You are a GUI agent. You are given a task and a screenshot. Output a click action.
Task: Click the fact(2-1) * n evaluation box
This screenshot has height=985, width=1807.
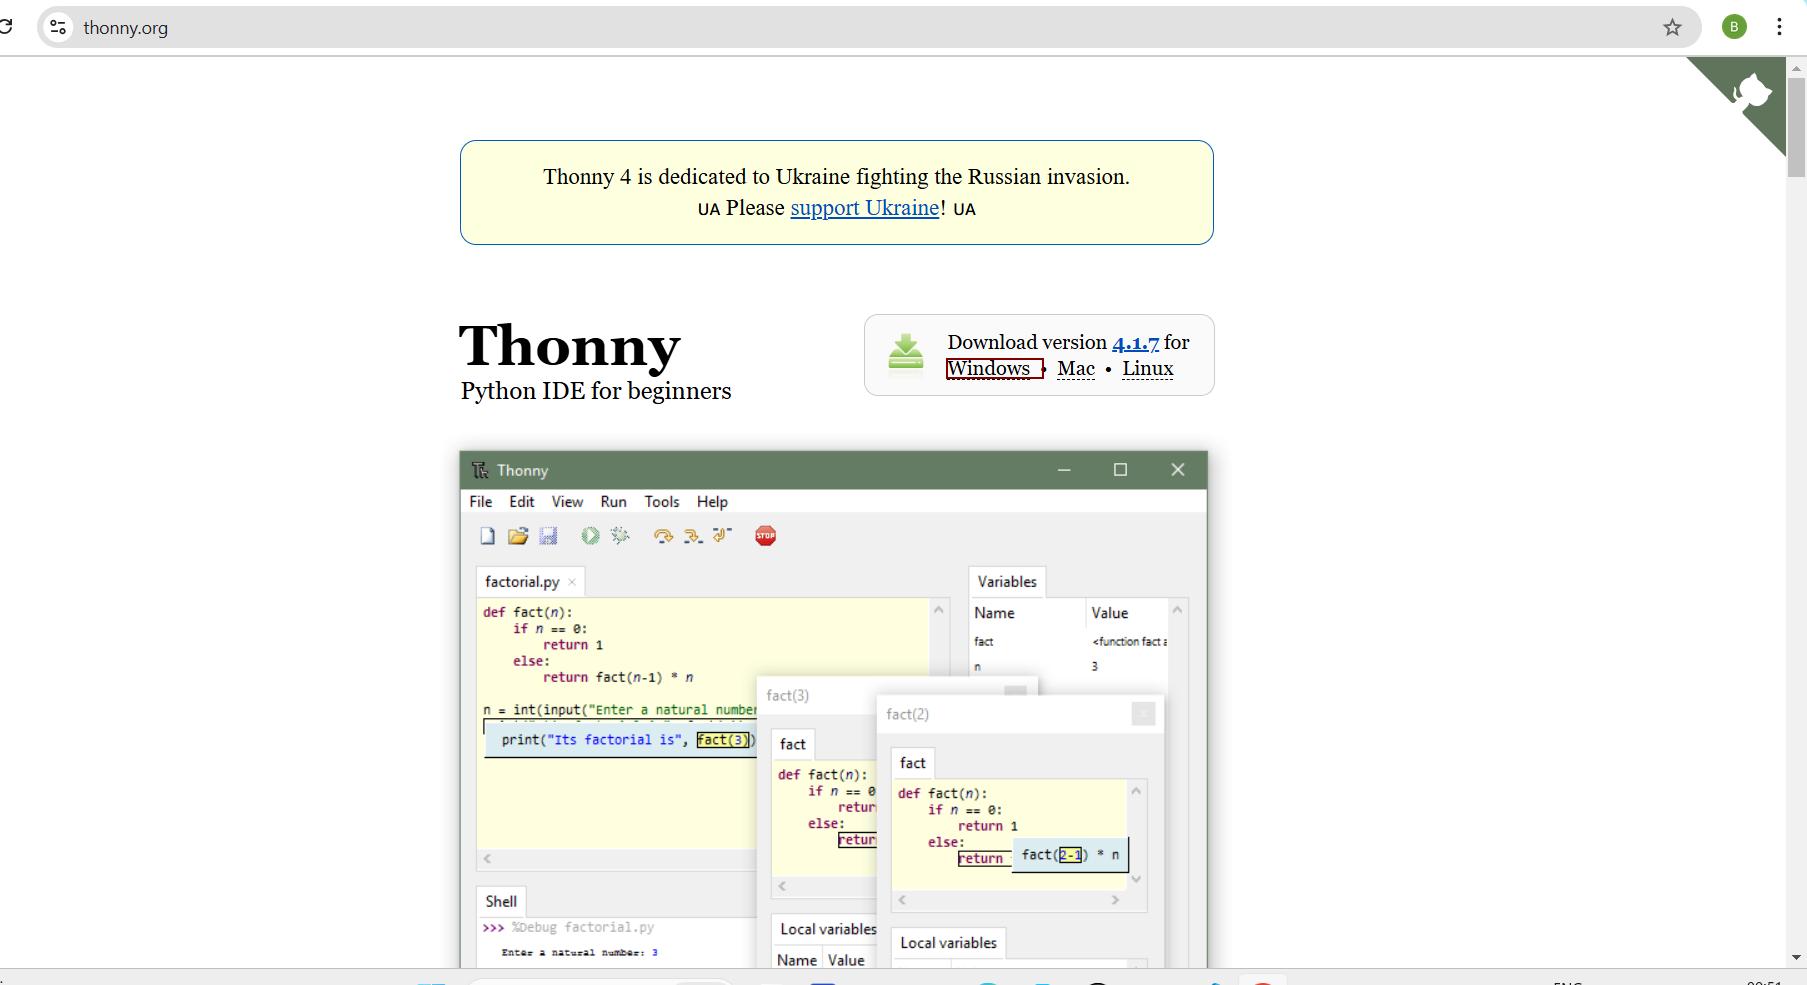click(x=1070, y=855)
